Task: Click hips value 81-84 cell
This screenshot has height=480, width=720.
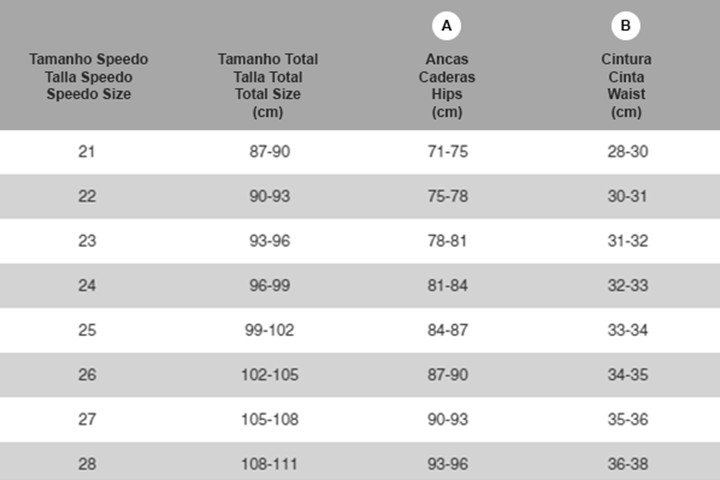Action: click(x=448, y=285)
